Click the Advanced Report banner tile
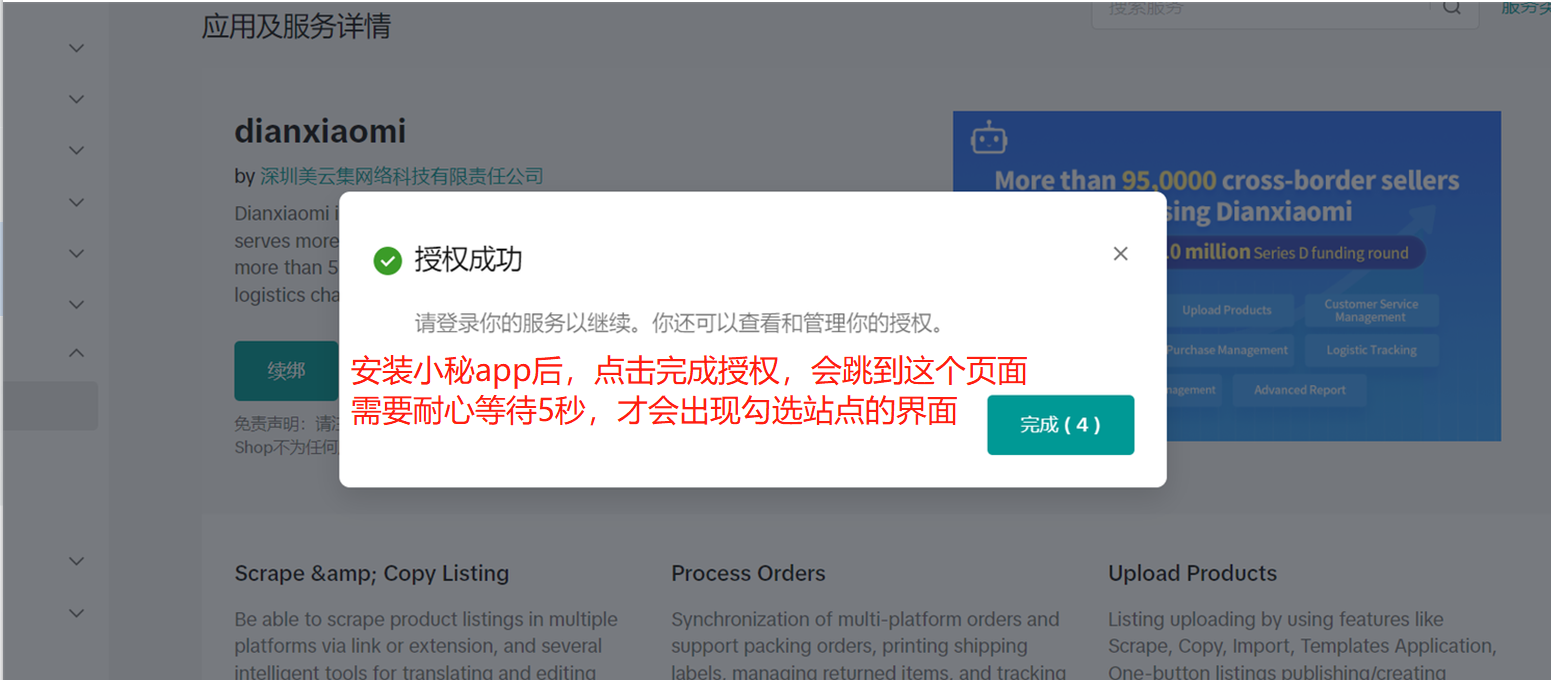The width and height of the screenshot is (1551, 680). click(x=1299, y=390)
